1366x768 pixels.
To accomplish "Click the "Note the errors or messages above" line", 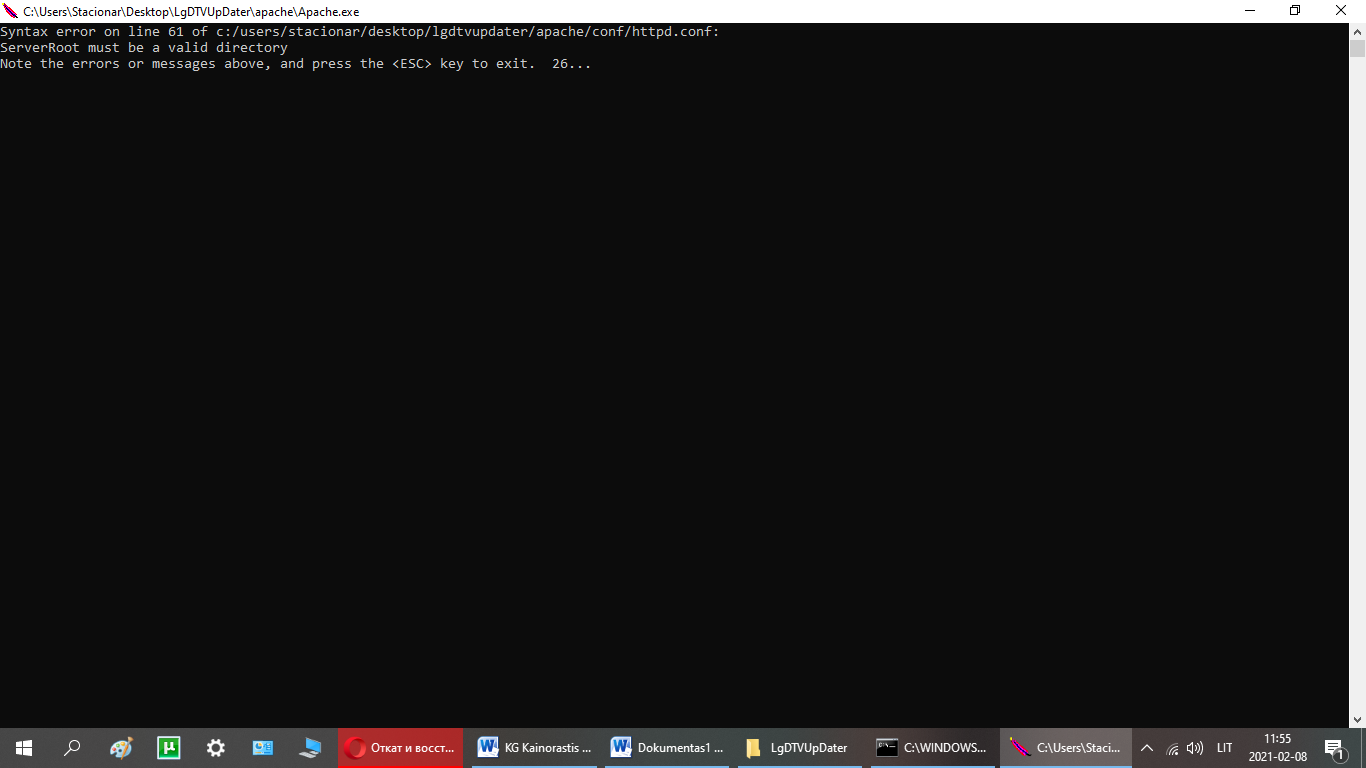I will click(x=296, y=64).
